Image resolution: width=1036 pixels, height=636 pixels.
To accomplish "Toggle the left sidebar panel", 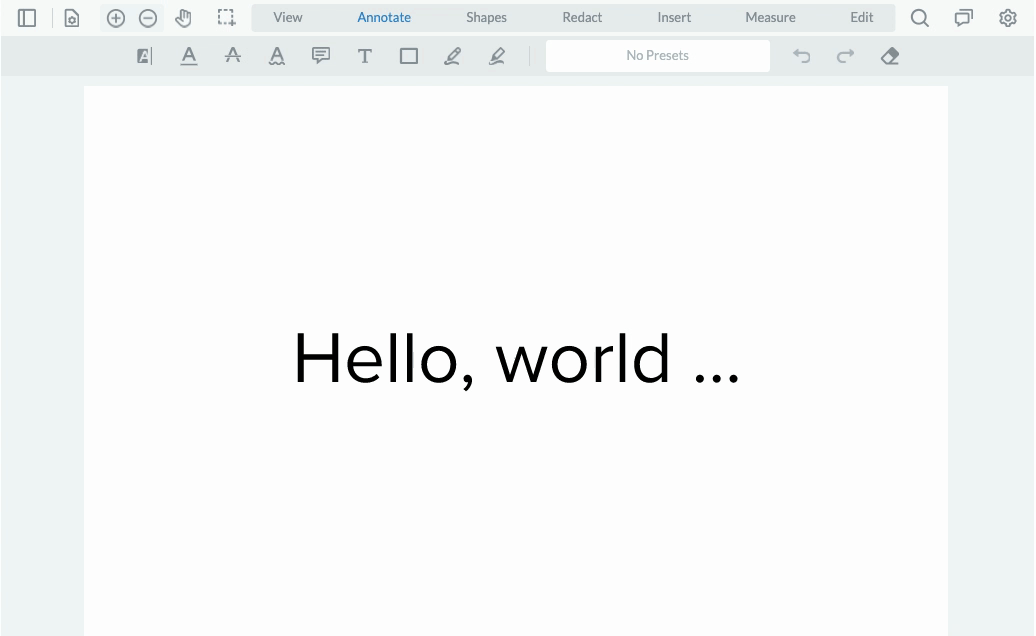I will click(x=27, y=18).
